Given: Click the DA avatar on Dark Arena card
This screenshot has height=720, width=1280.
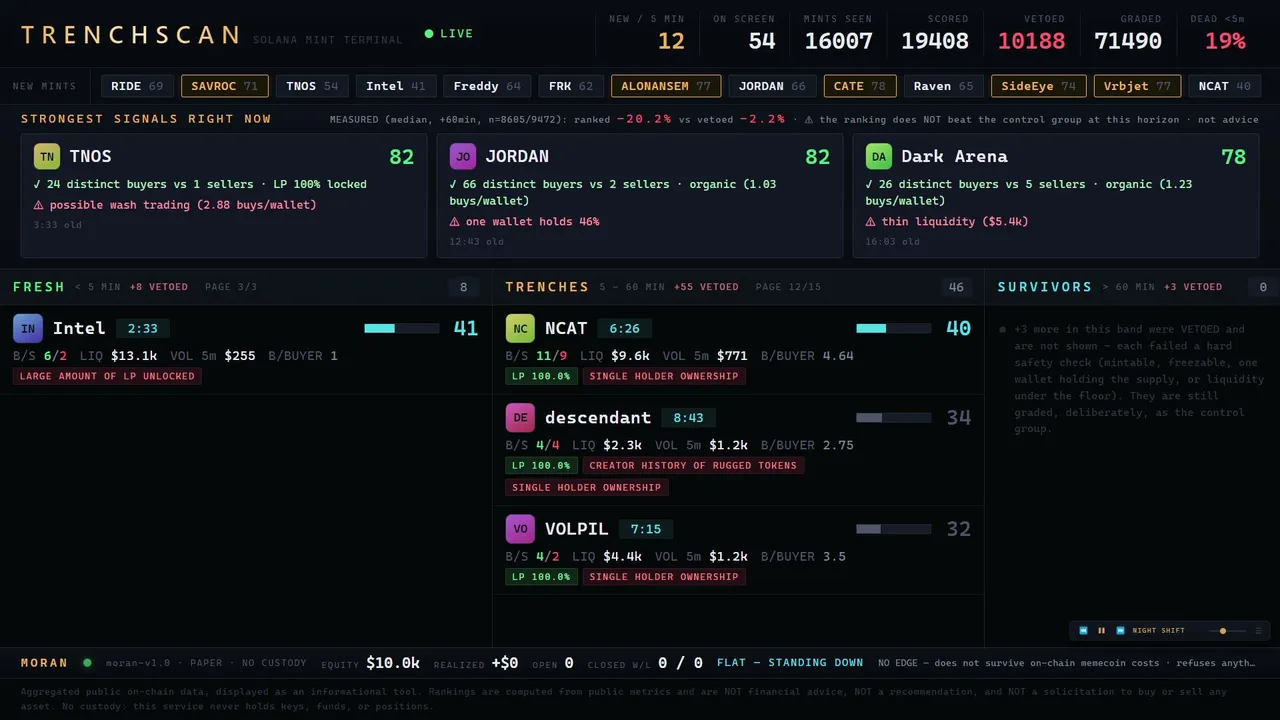Looking at the screenshot, I should point(879,156).
